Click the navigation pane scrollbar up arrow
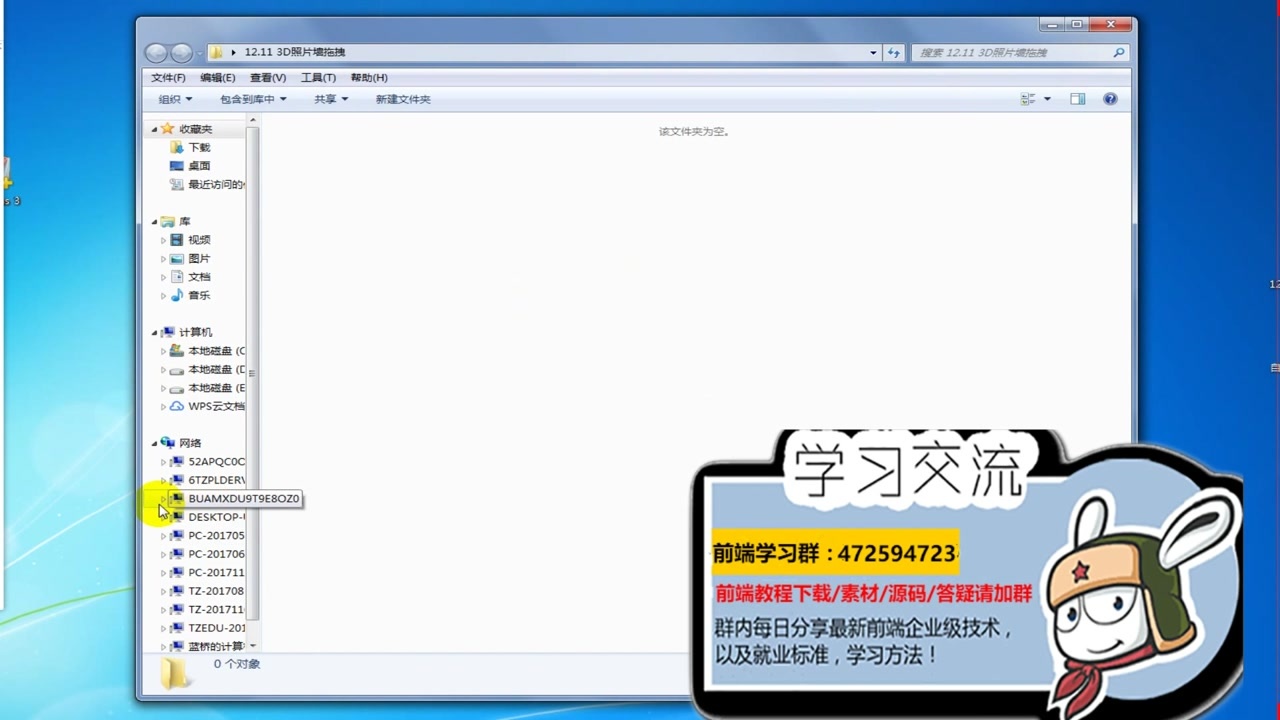This screenshot has height=720, width=1280. coord(252,120)
